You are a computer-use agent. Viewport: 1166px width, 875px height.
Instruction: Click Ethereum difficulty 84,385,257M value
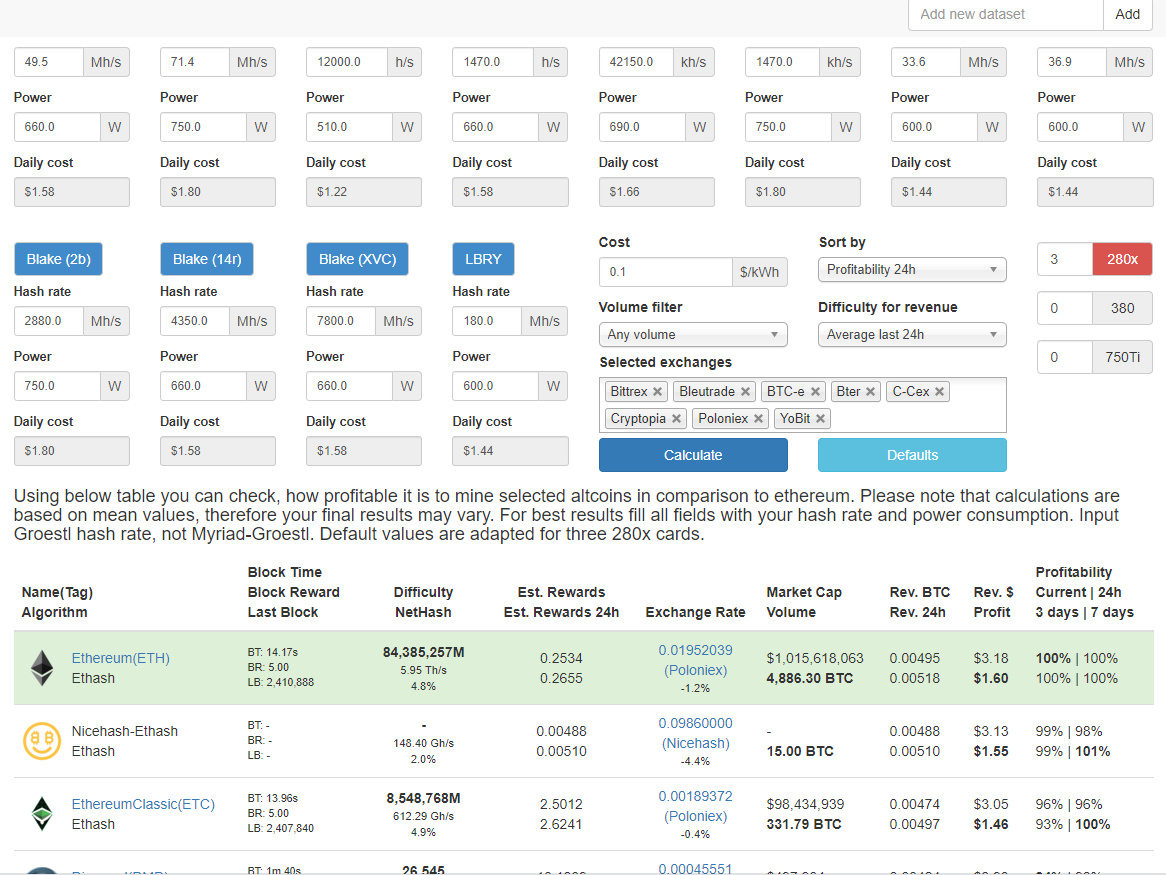pyautogui.click(x=423, y=653)
